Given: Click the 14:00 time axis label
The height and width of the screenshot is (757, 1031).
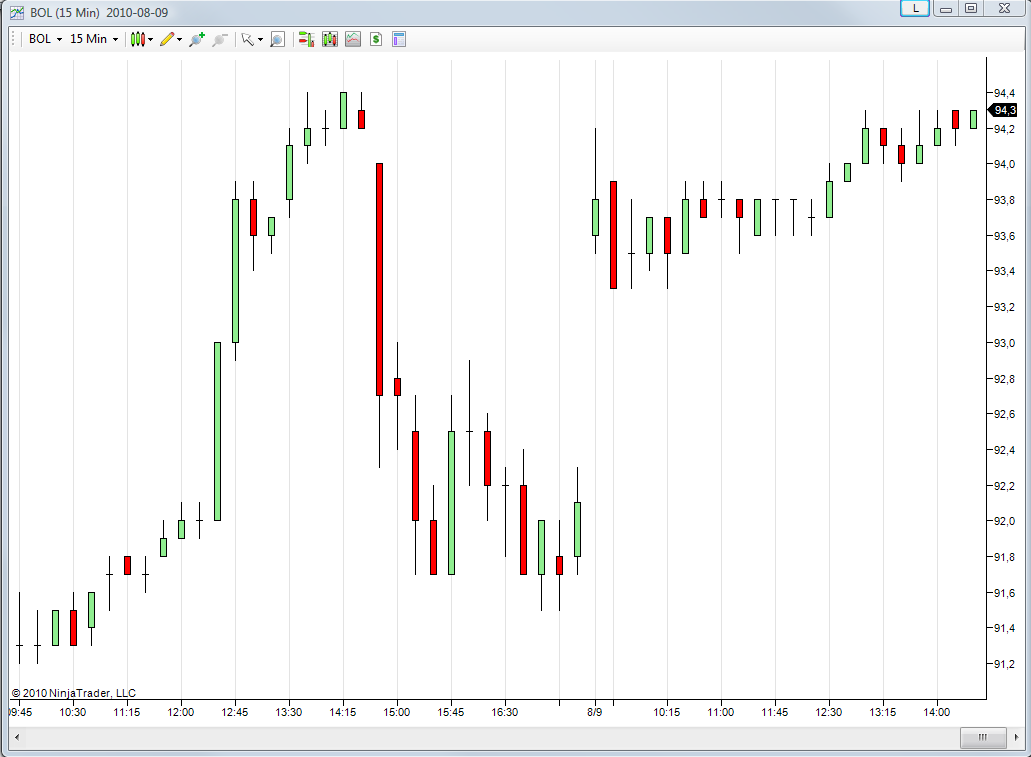Looking at the screenshot, I should [936, 712].
